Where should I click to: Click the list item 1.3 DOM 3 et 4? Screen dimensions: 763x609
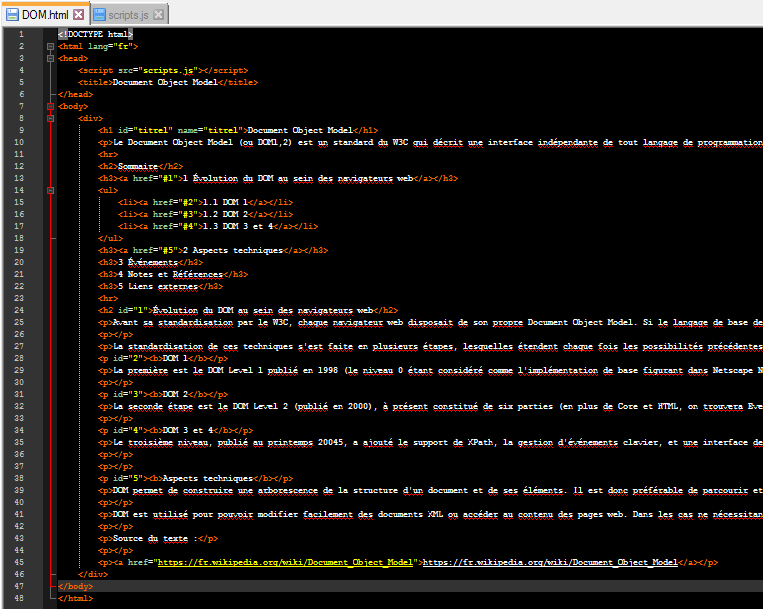(238, 226)
